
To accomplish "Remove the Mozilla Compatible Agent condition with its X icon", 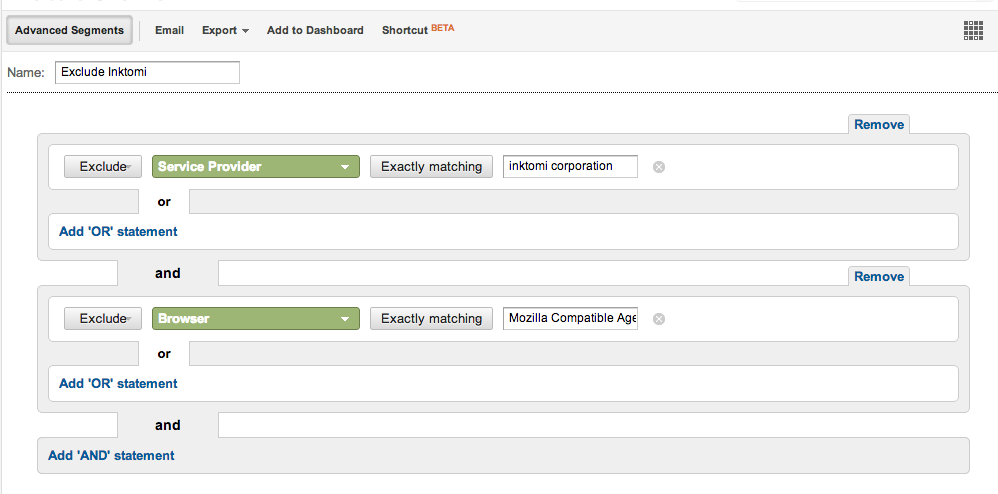I will click(659, 319).
